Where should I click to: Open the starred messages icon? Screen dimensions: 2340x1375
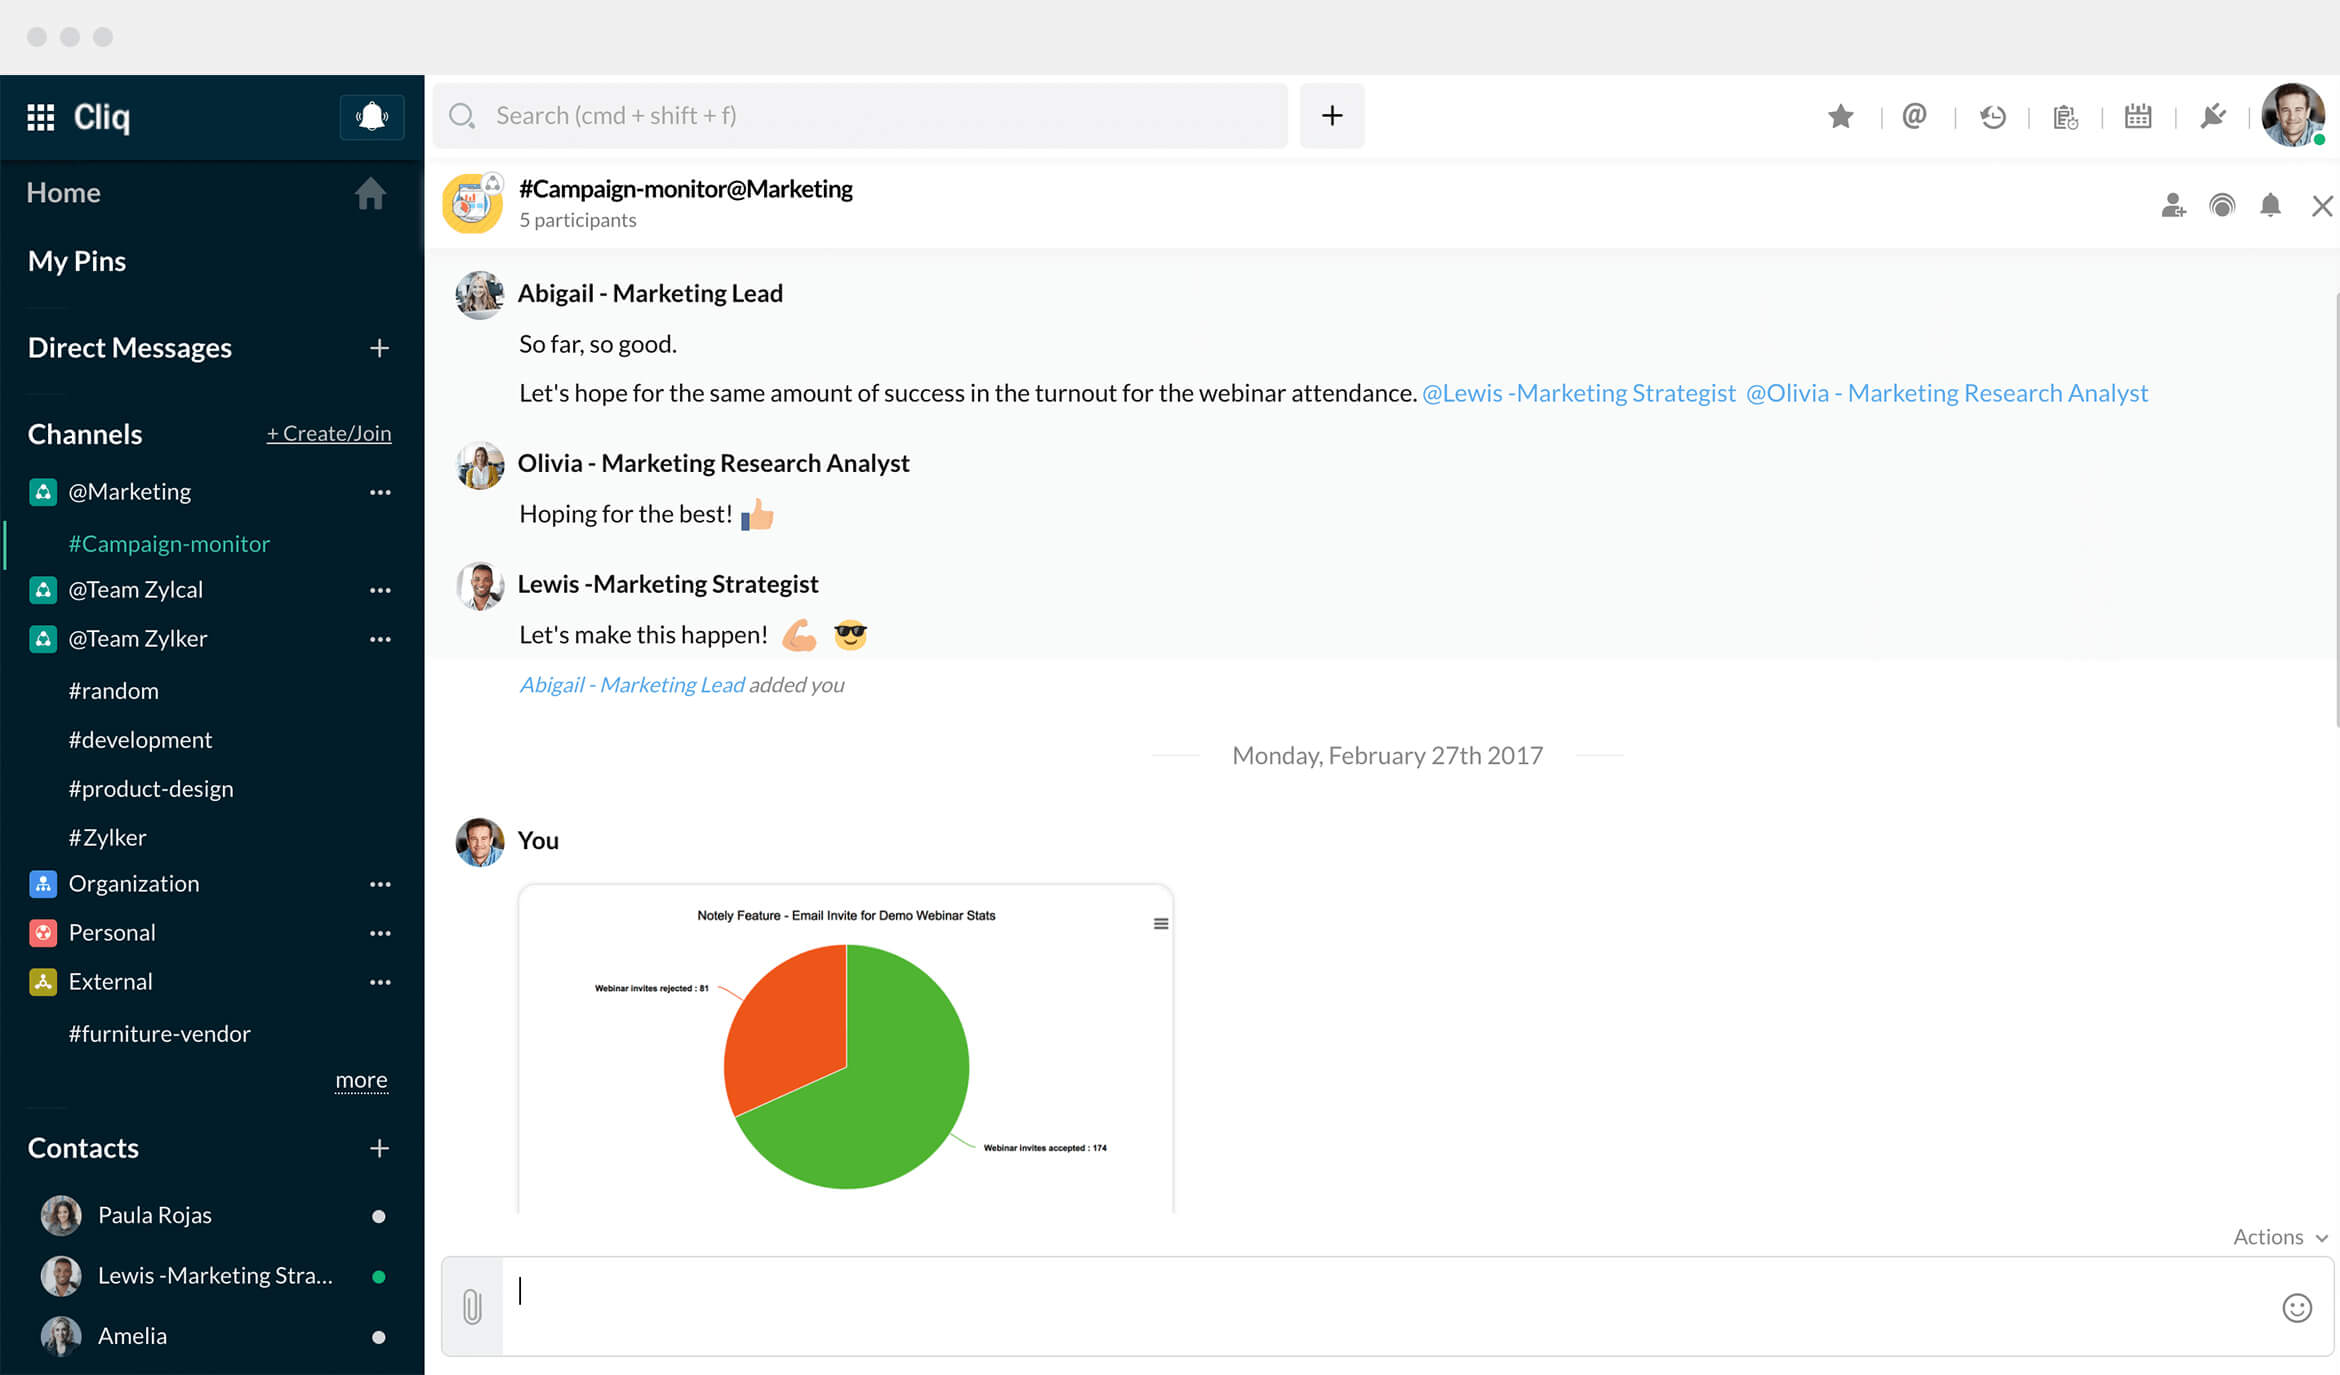1840,117
